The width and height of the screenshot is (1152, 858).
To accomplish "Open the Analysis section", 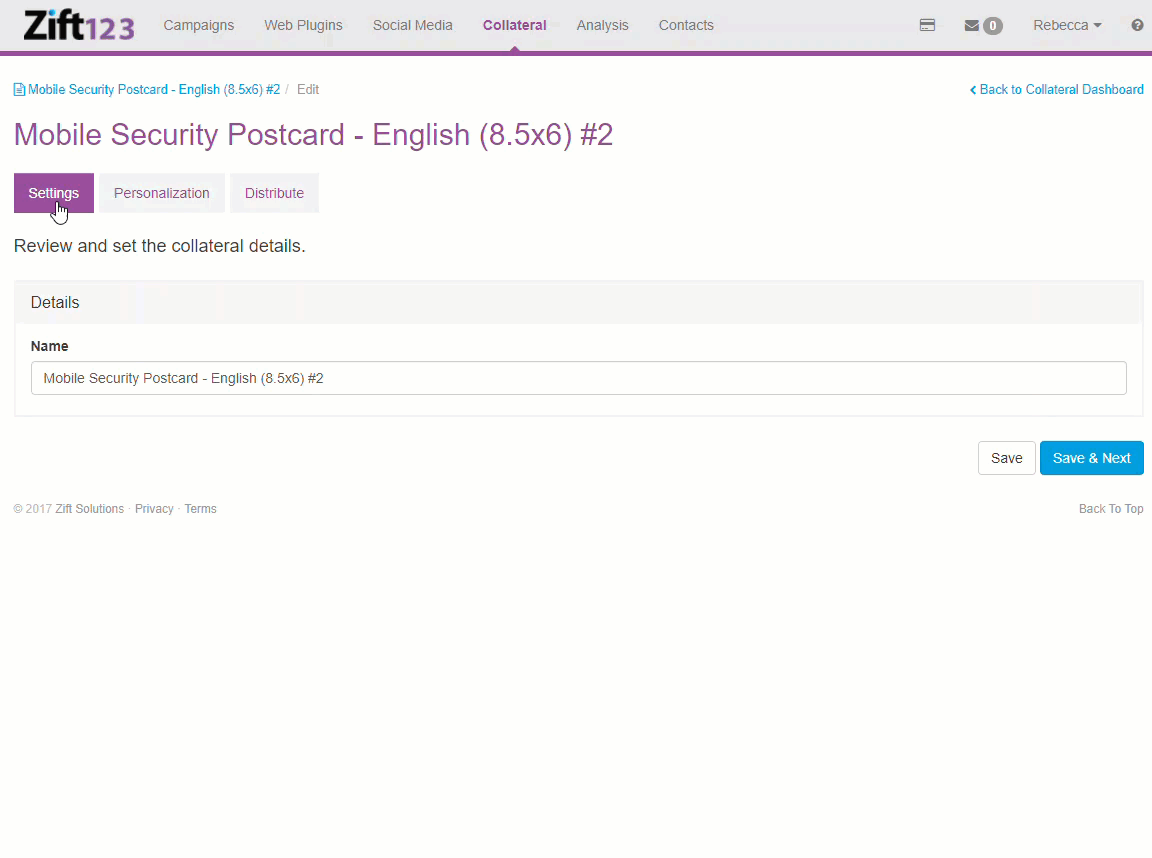I will 602,25.
